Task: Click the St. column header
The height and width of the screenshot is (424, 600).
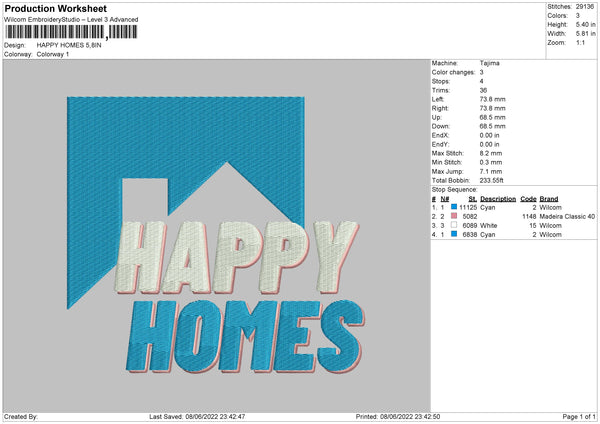Action: (x=473, y=199)
